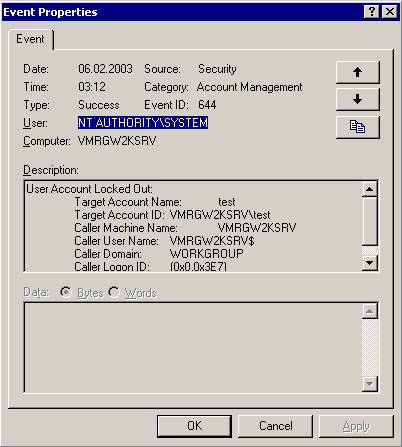Click highlighted NT AUTHORITY\SYSTEM user field
This screenshot has width=402, height=447.
[x=143, y=123]
